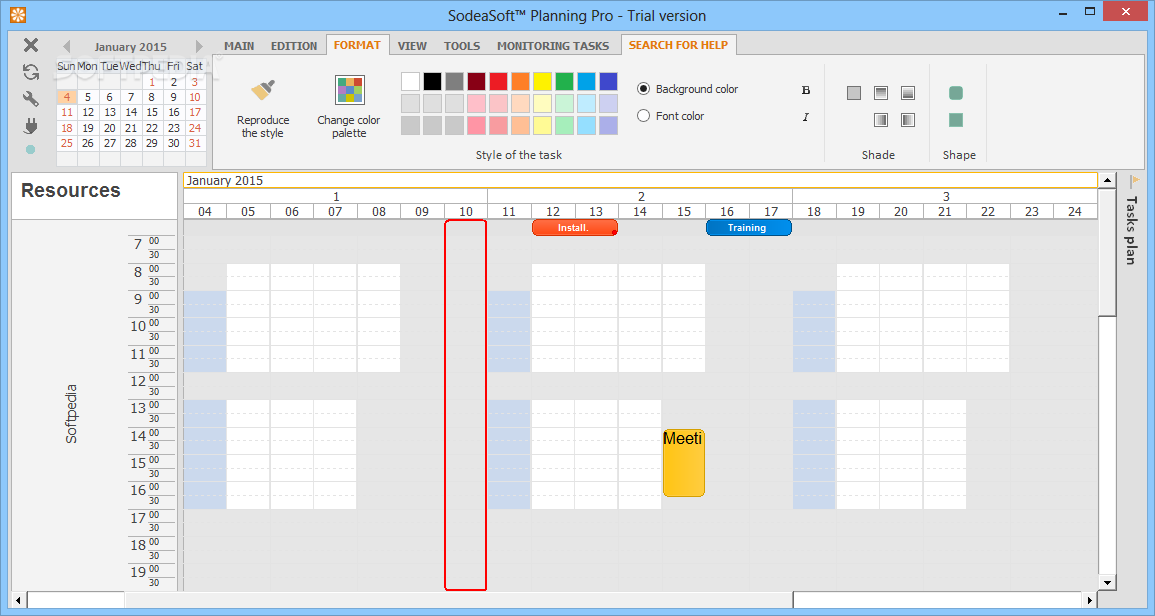Pick the green swatch in top row

coord(564,81)
